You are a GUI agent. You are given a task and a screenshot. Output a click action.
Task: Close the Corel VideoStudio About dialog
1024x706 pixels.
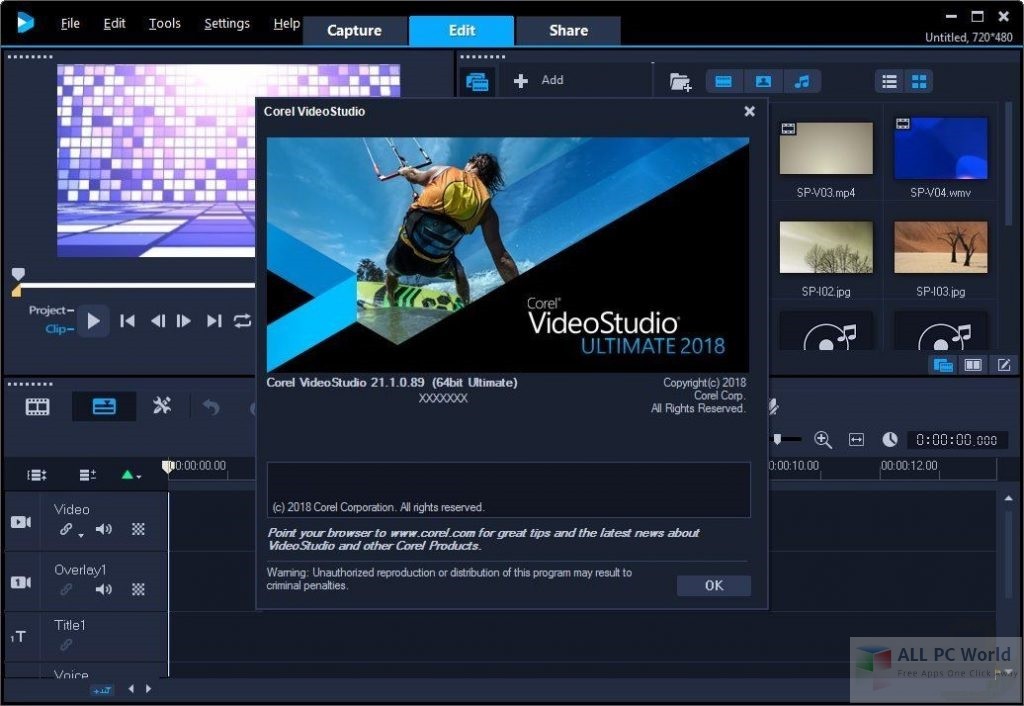tap(750, 111)
